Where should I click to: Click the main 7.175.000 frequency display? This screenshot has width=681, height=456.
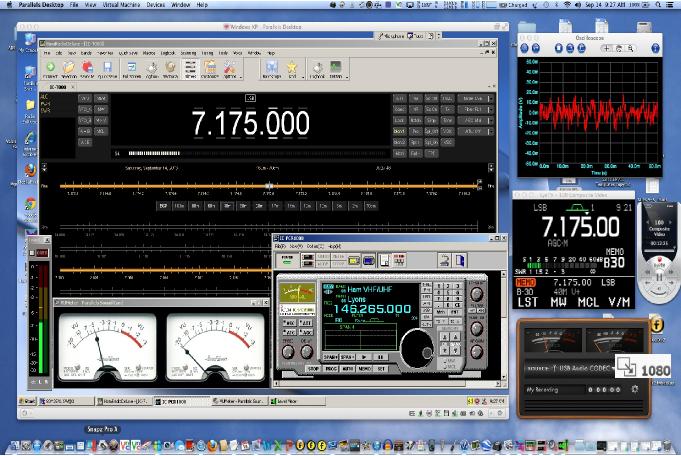[251, 123]
